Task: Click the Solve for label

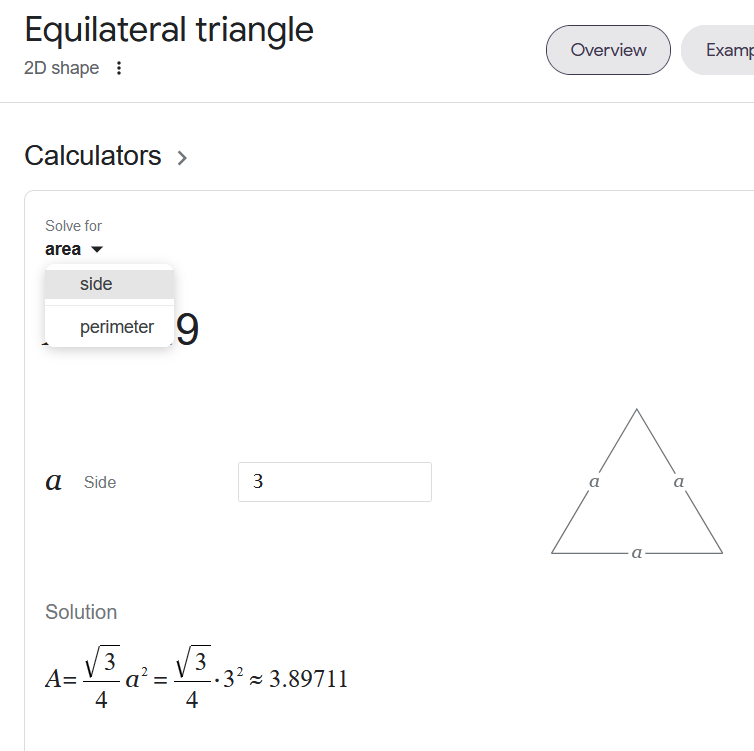Action: 74,225
